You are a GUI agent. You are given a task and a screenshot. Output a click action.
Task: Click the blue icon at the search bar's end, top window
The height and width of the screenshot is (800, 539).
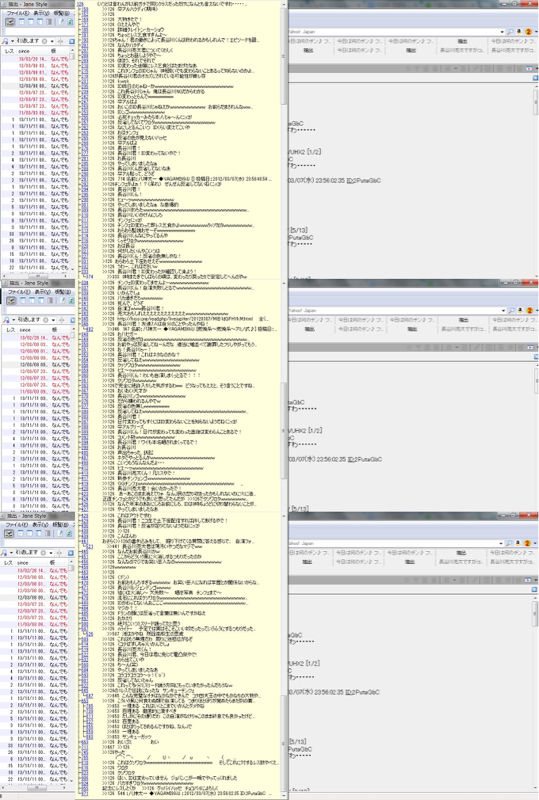click(72, 41)
